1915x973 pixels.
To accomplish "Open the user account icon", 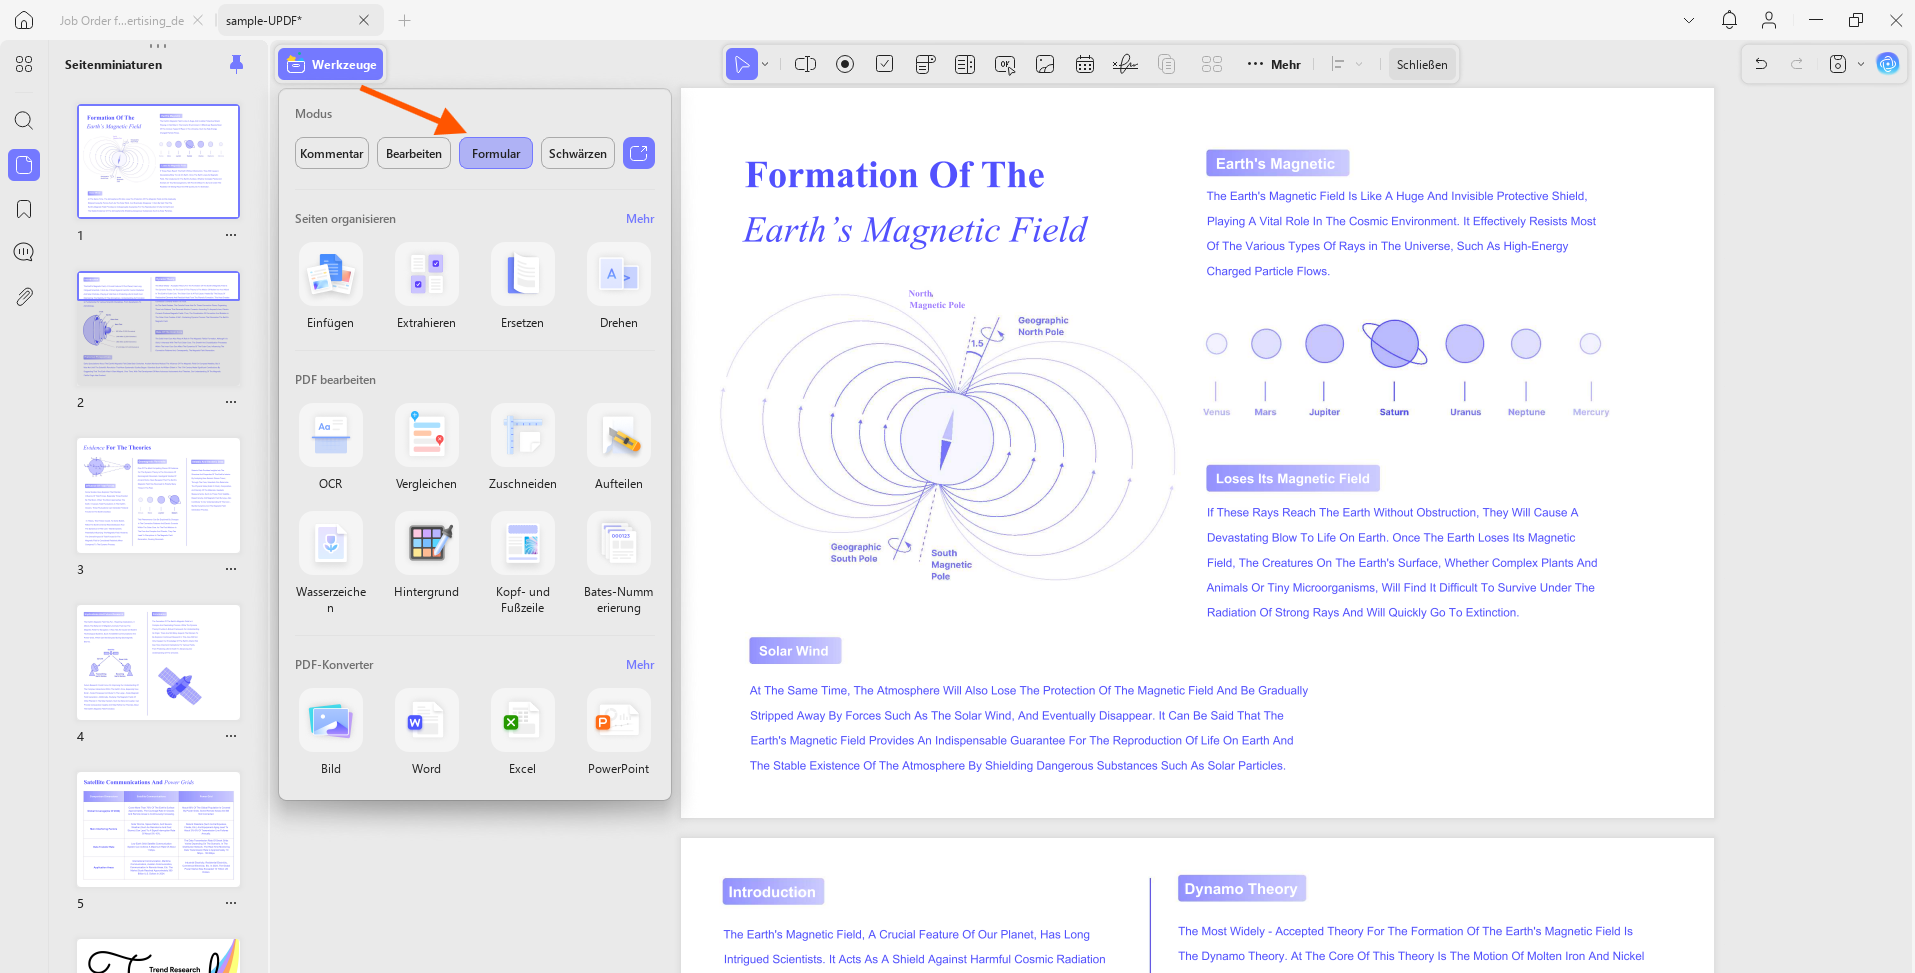I will pos(1769,20).
